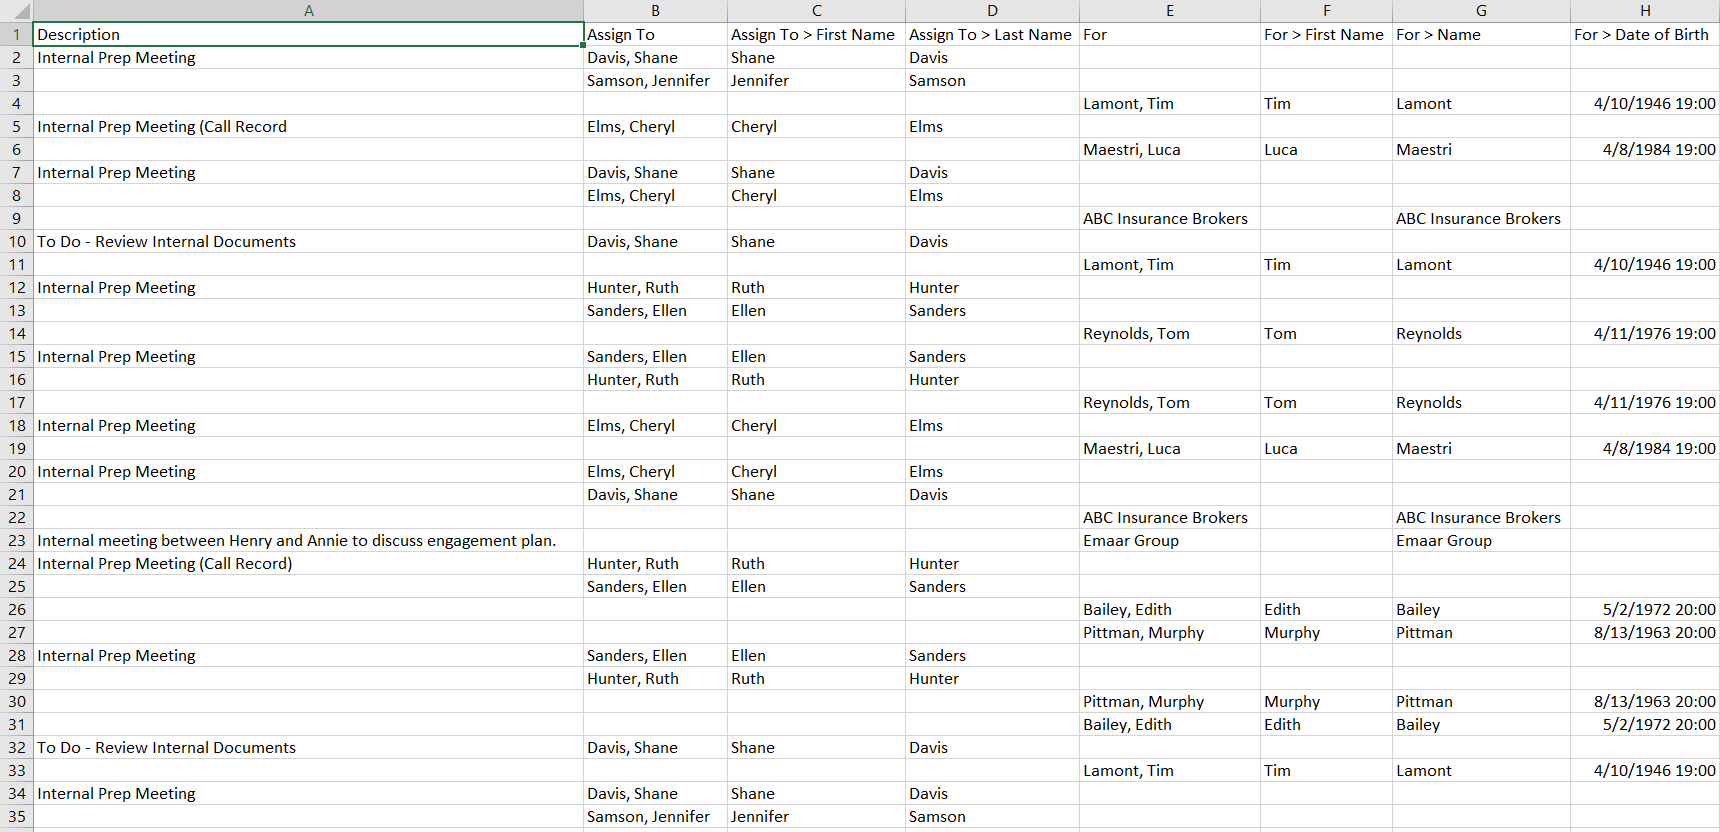The width and height of the screenshot is (1720, 832).
Task: Click the 'For > Date of Birth' header cell
Action: [1642, 35]
